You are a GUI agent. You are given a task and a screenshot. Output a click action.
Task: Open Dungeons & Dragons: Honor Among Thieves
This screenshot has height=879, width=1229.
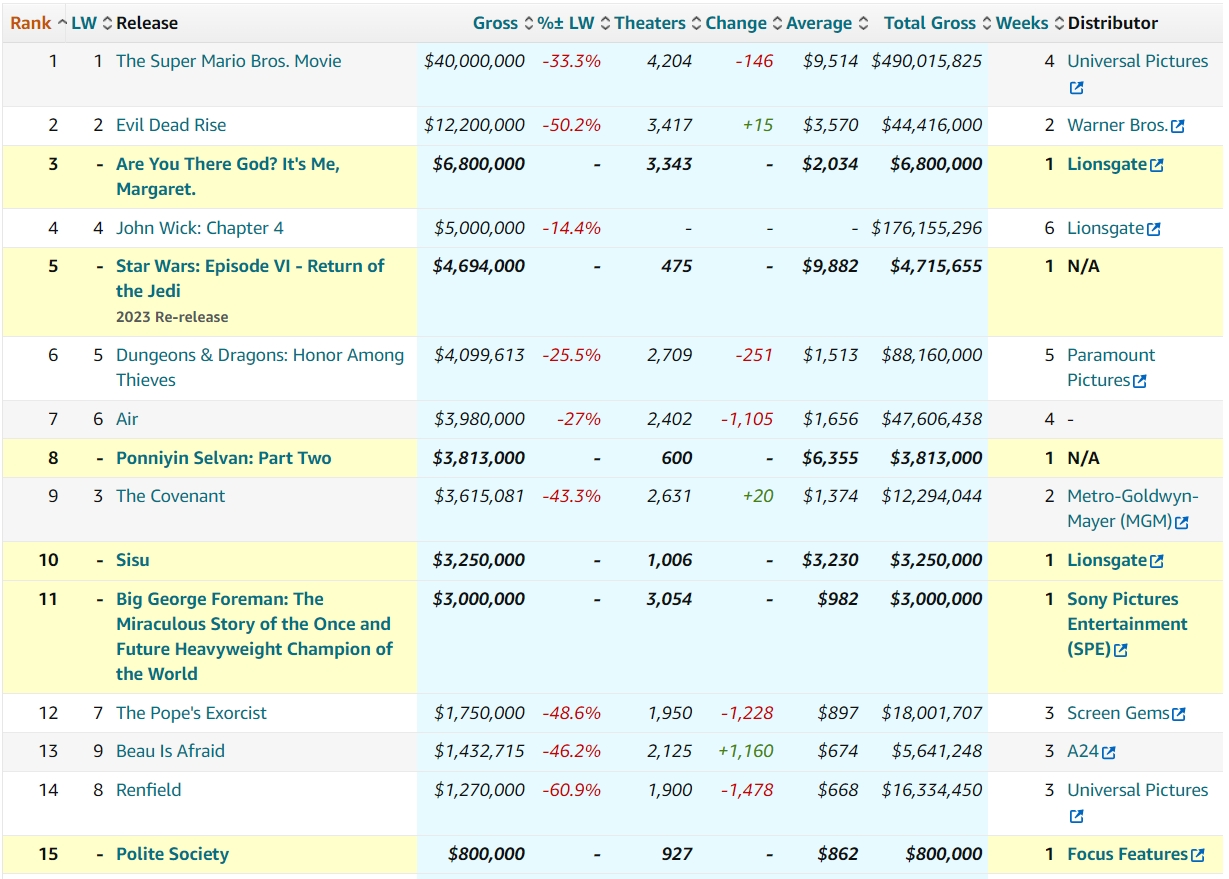point(260,368)
